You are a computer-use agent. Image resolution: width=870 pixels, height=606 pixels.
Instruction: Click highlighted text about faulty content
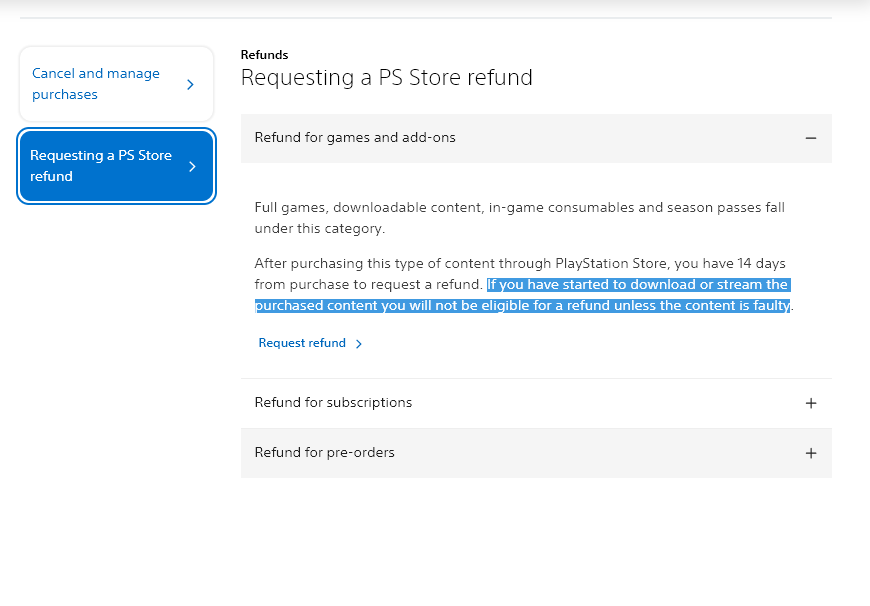tap(523, 295)
